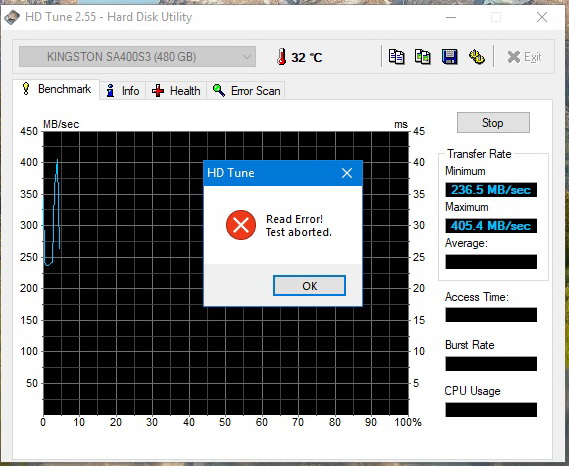This screenshot has height=471, width=569.
Task: Switch to the Error Scan tab
Action: [246, 91]
